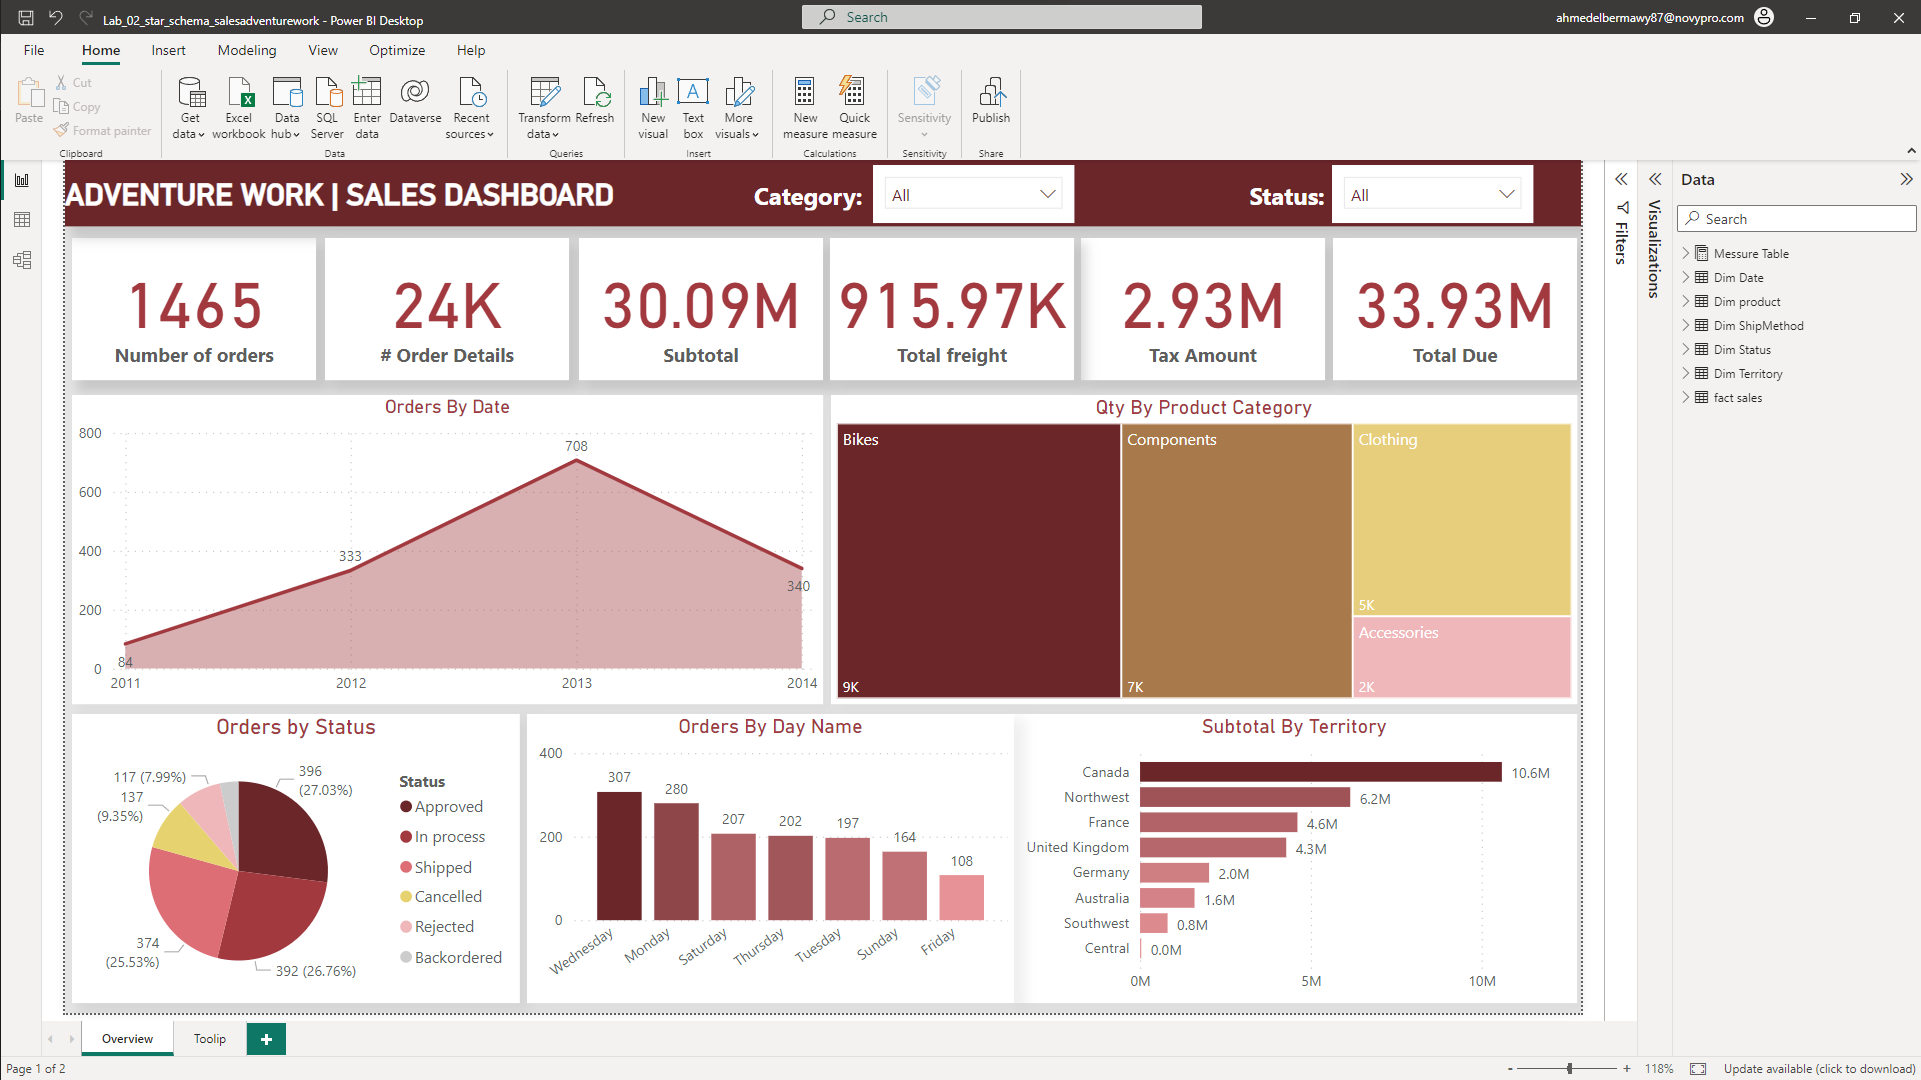Toggle Backordered legend entry

click(457, 958)
